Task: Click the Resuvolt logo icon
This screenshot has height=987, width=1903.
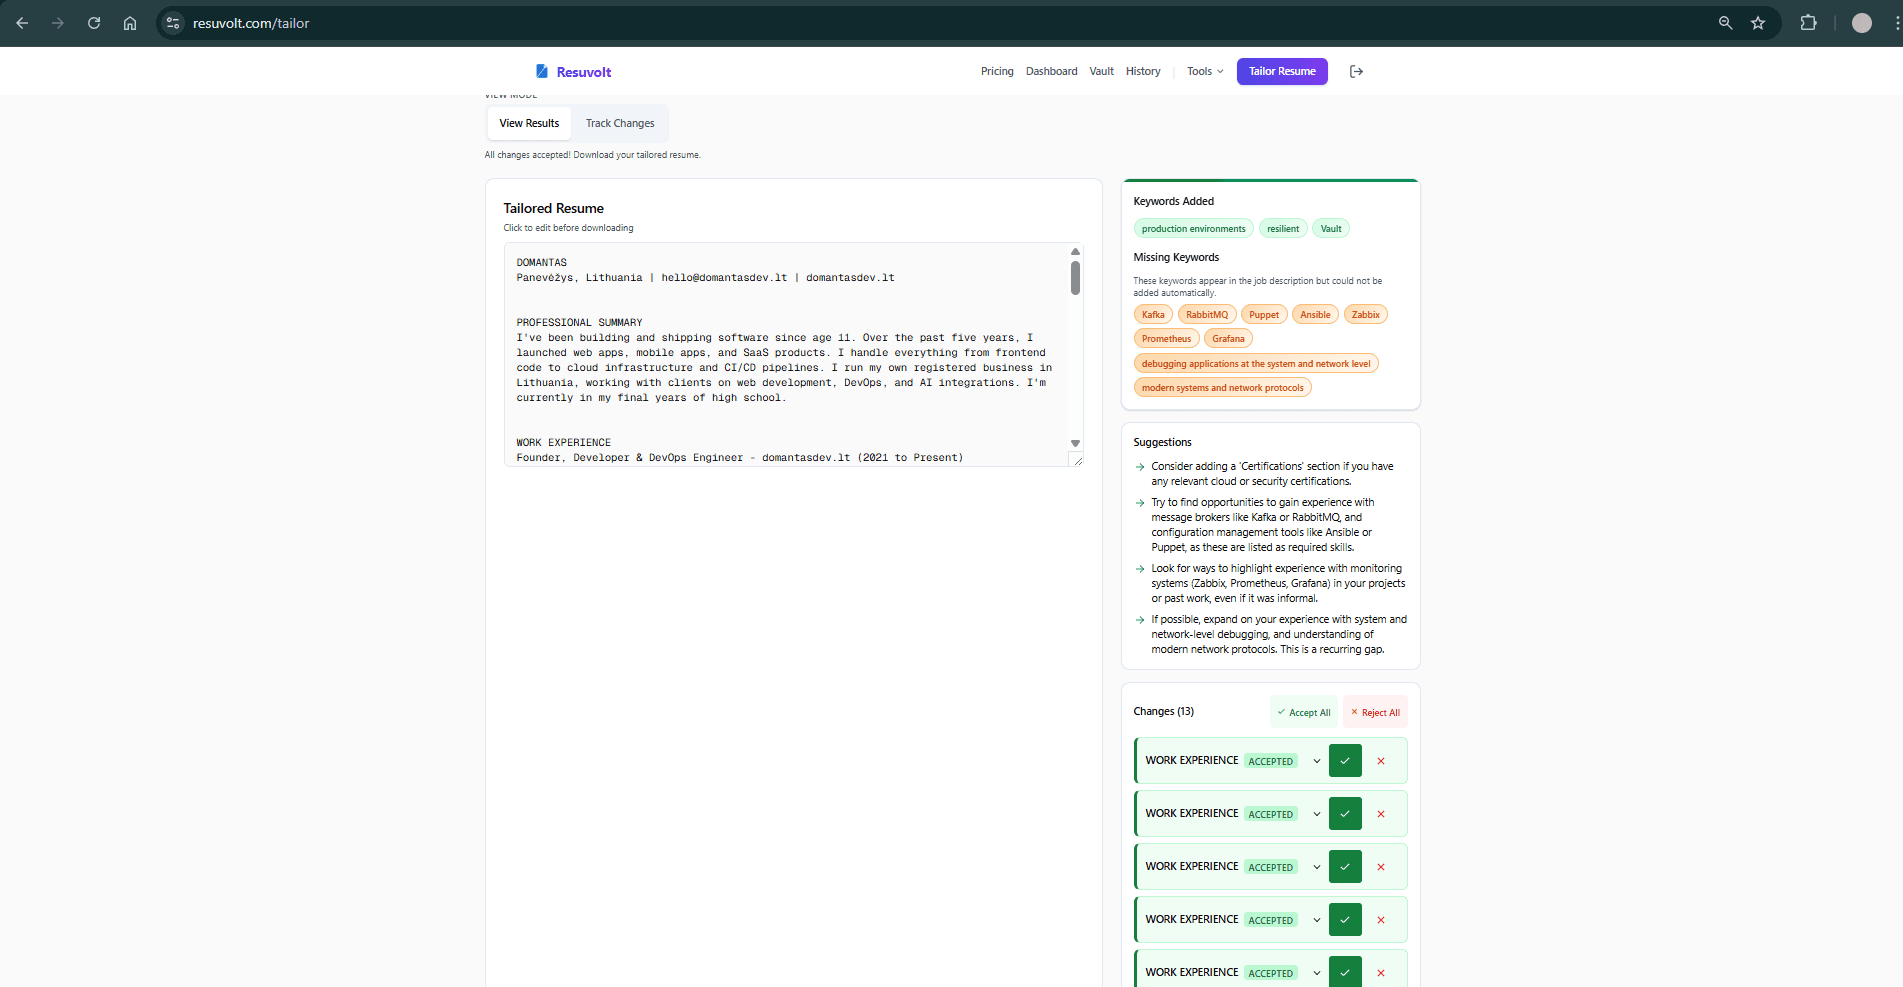Action: [542, 71]
